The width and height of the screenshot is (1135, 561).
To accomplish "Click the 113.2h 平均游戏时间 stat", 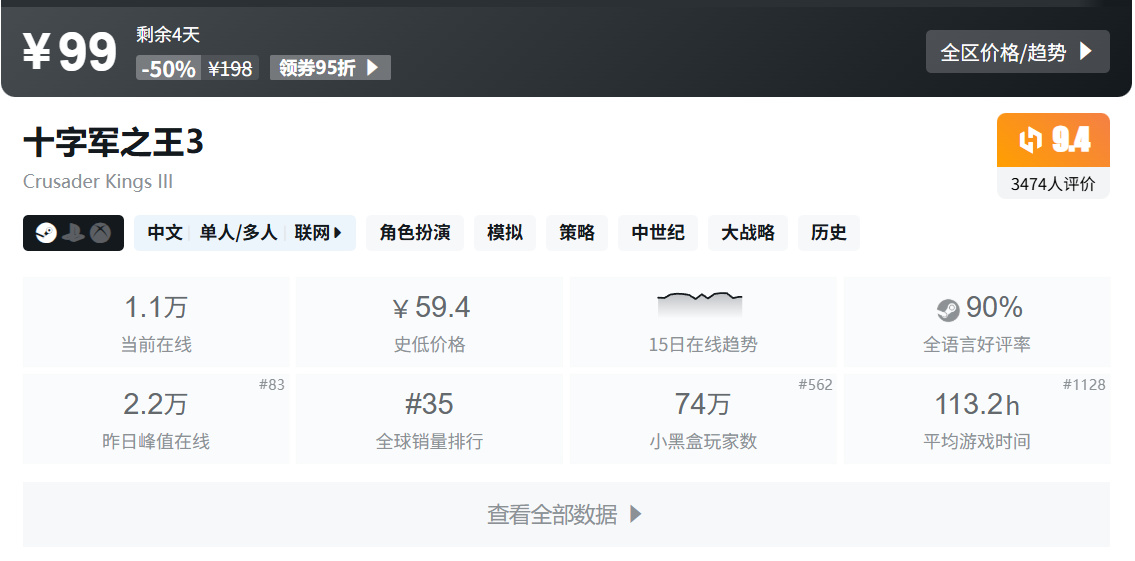I will (x=977, y=418).
